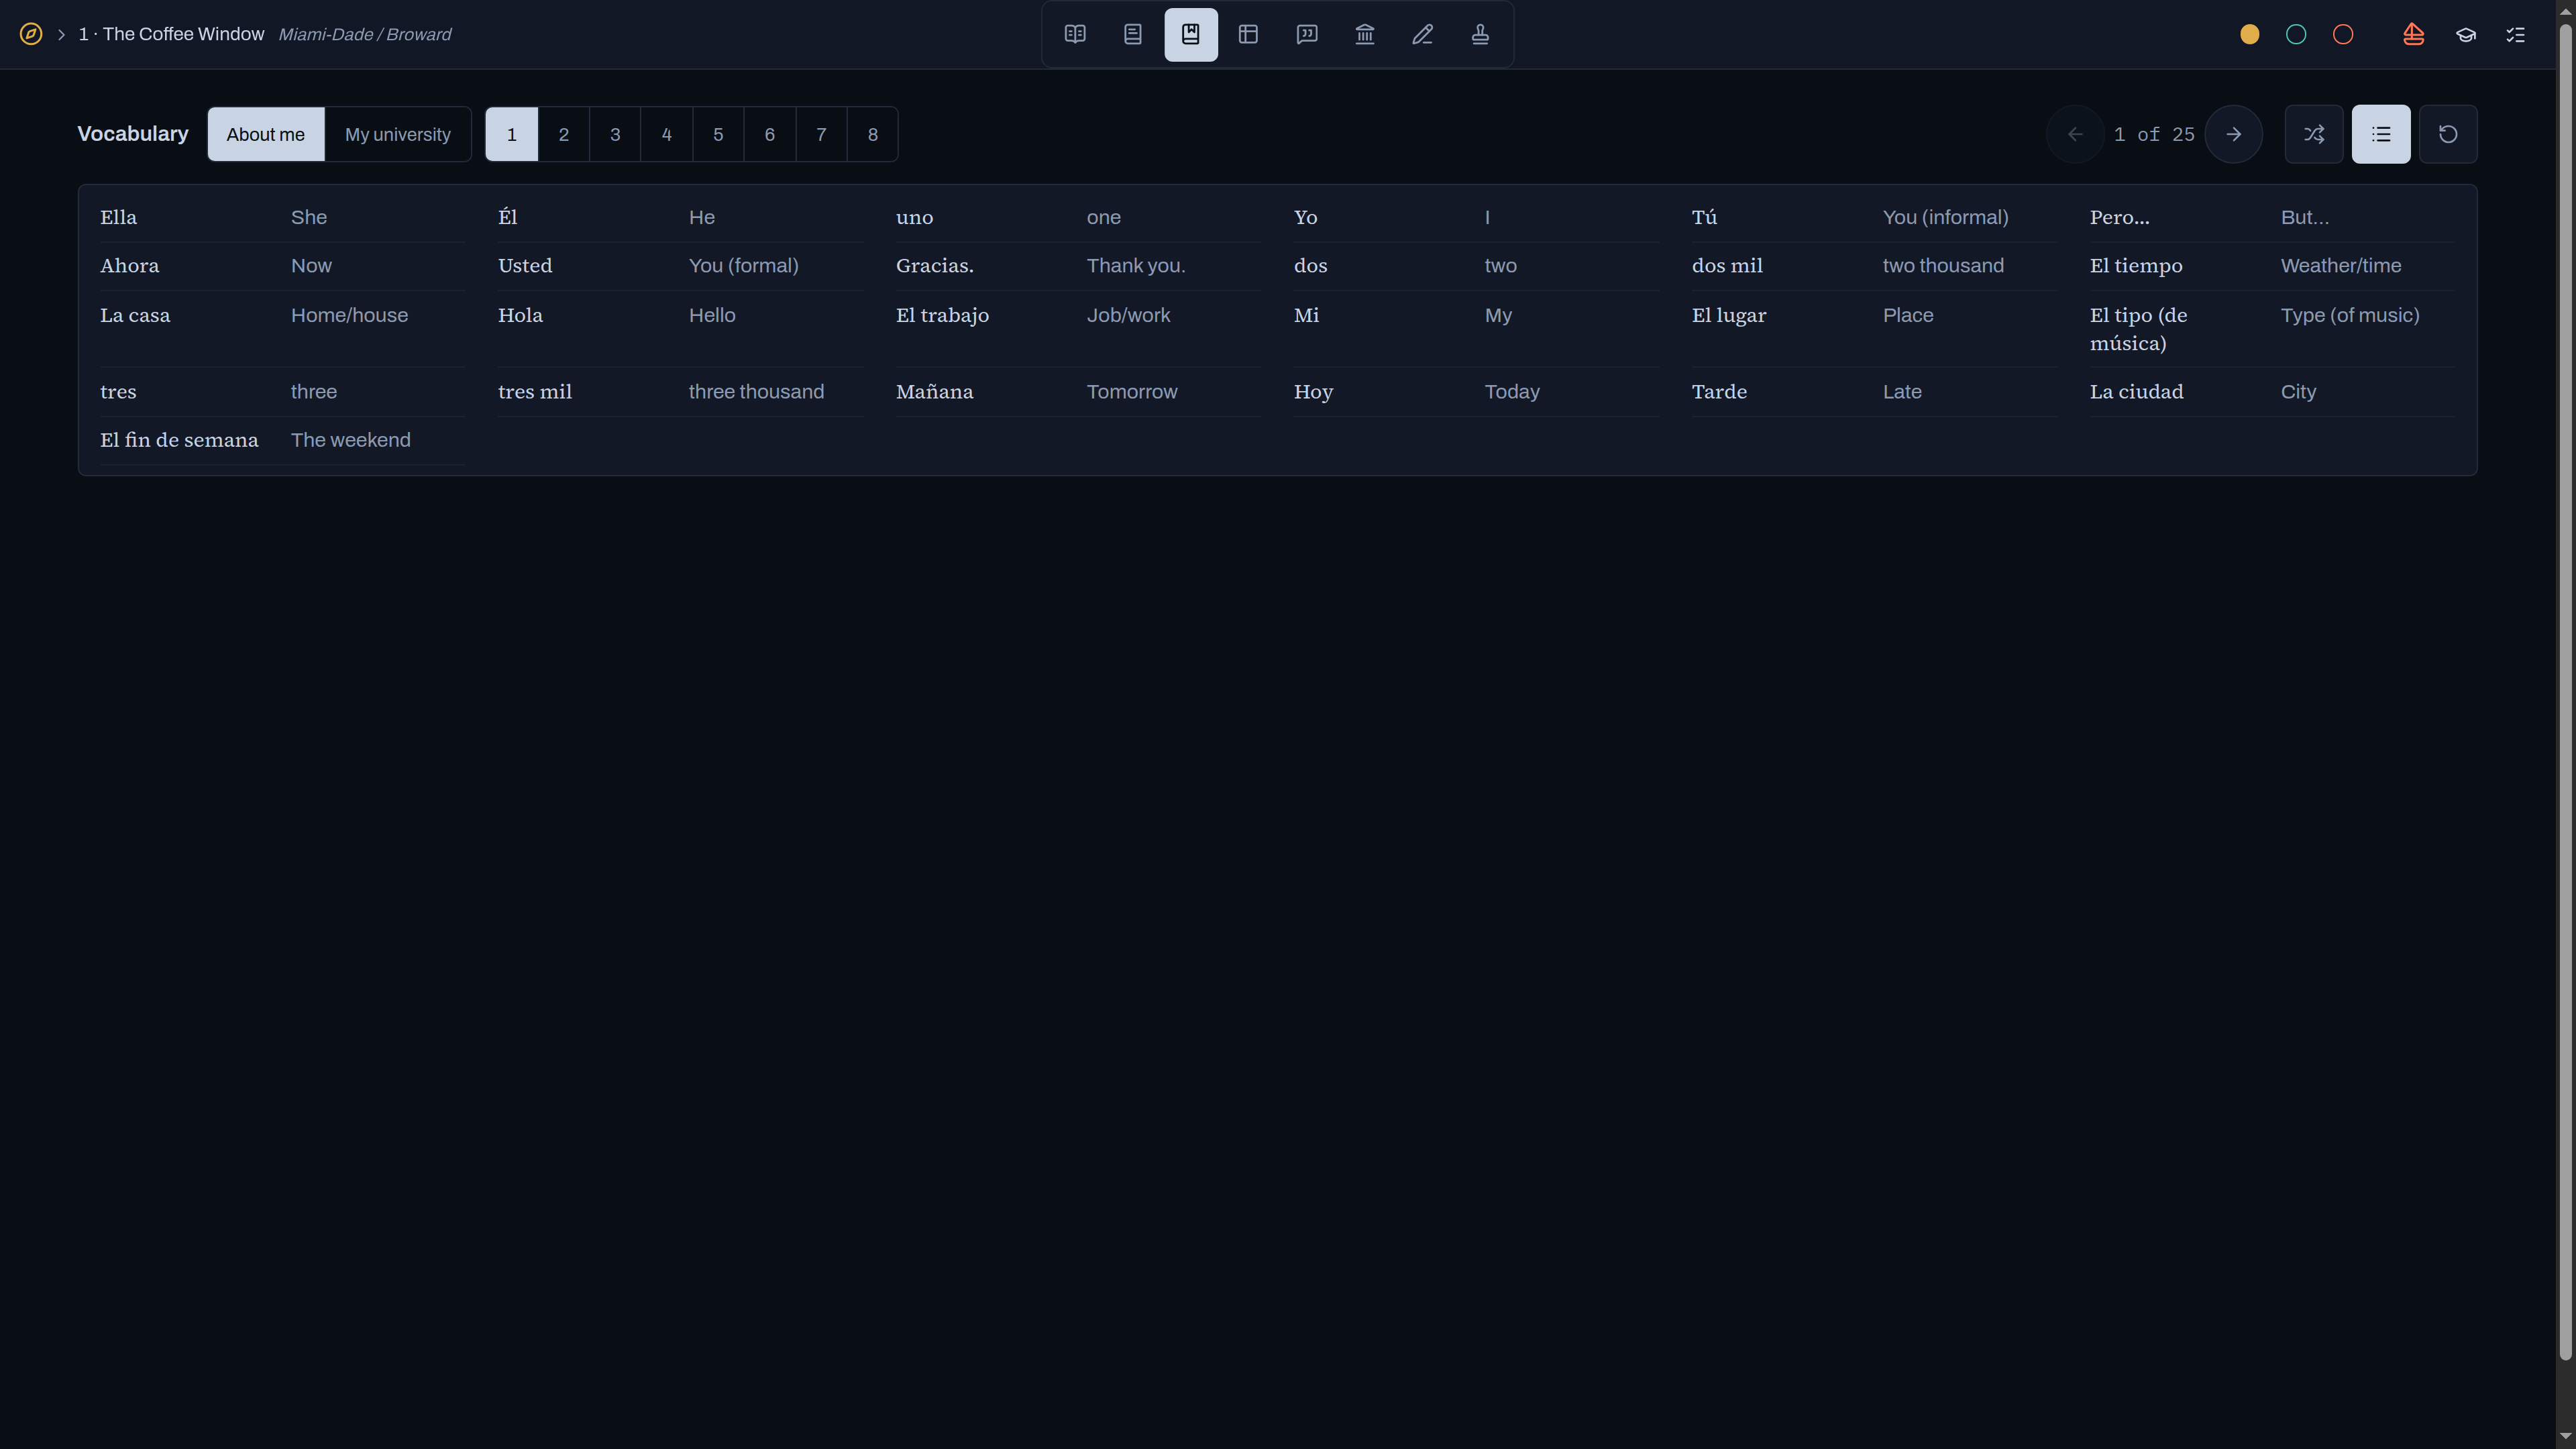
Task: Click the compass home icon
Action: pos(31,34)
